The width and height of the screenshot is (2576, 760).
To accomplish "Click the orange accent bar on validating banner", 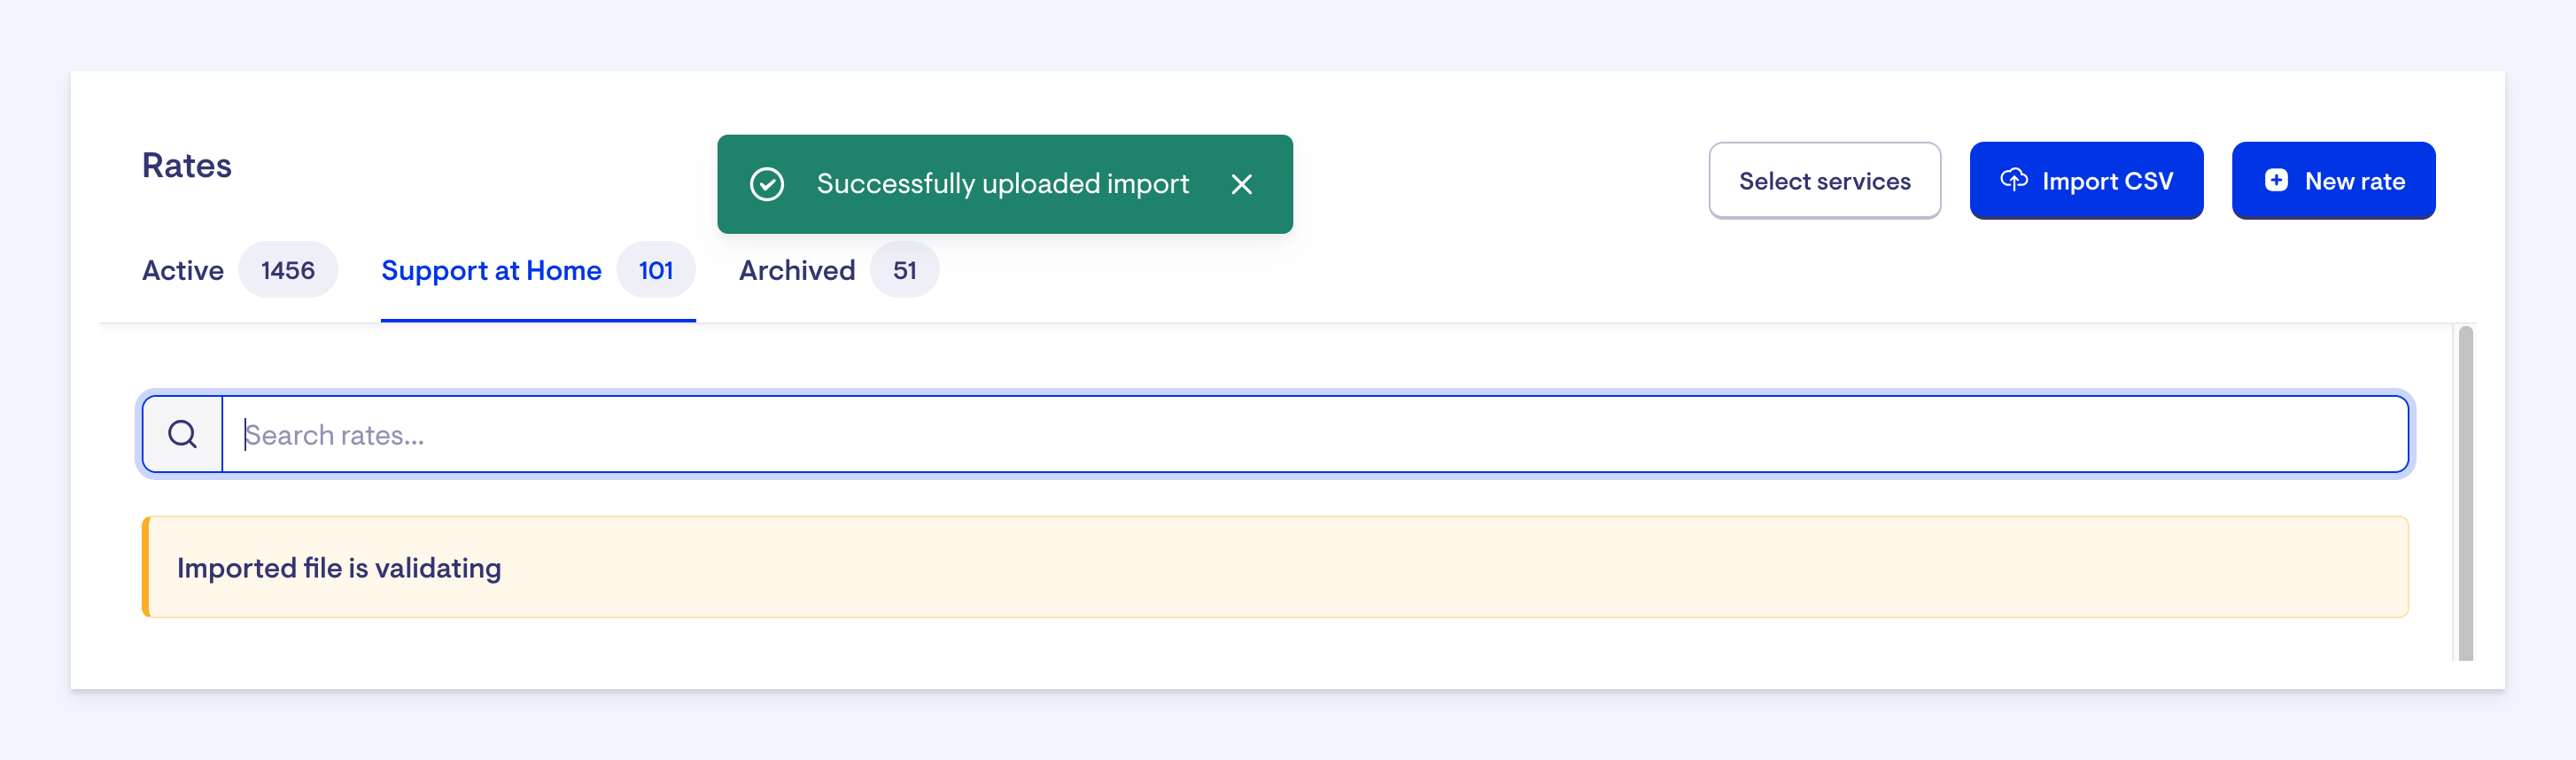I will tap(146, 567).
